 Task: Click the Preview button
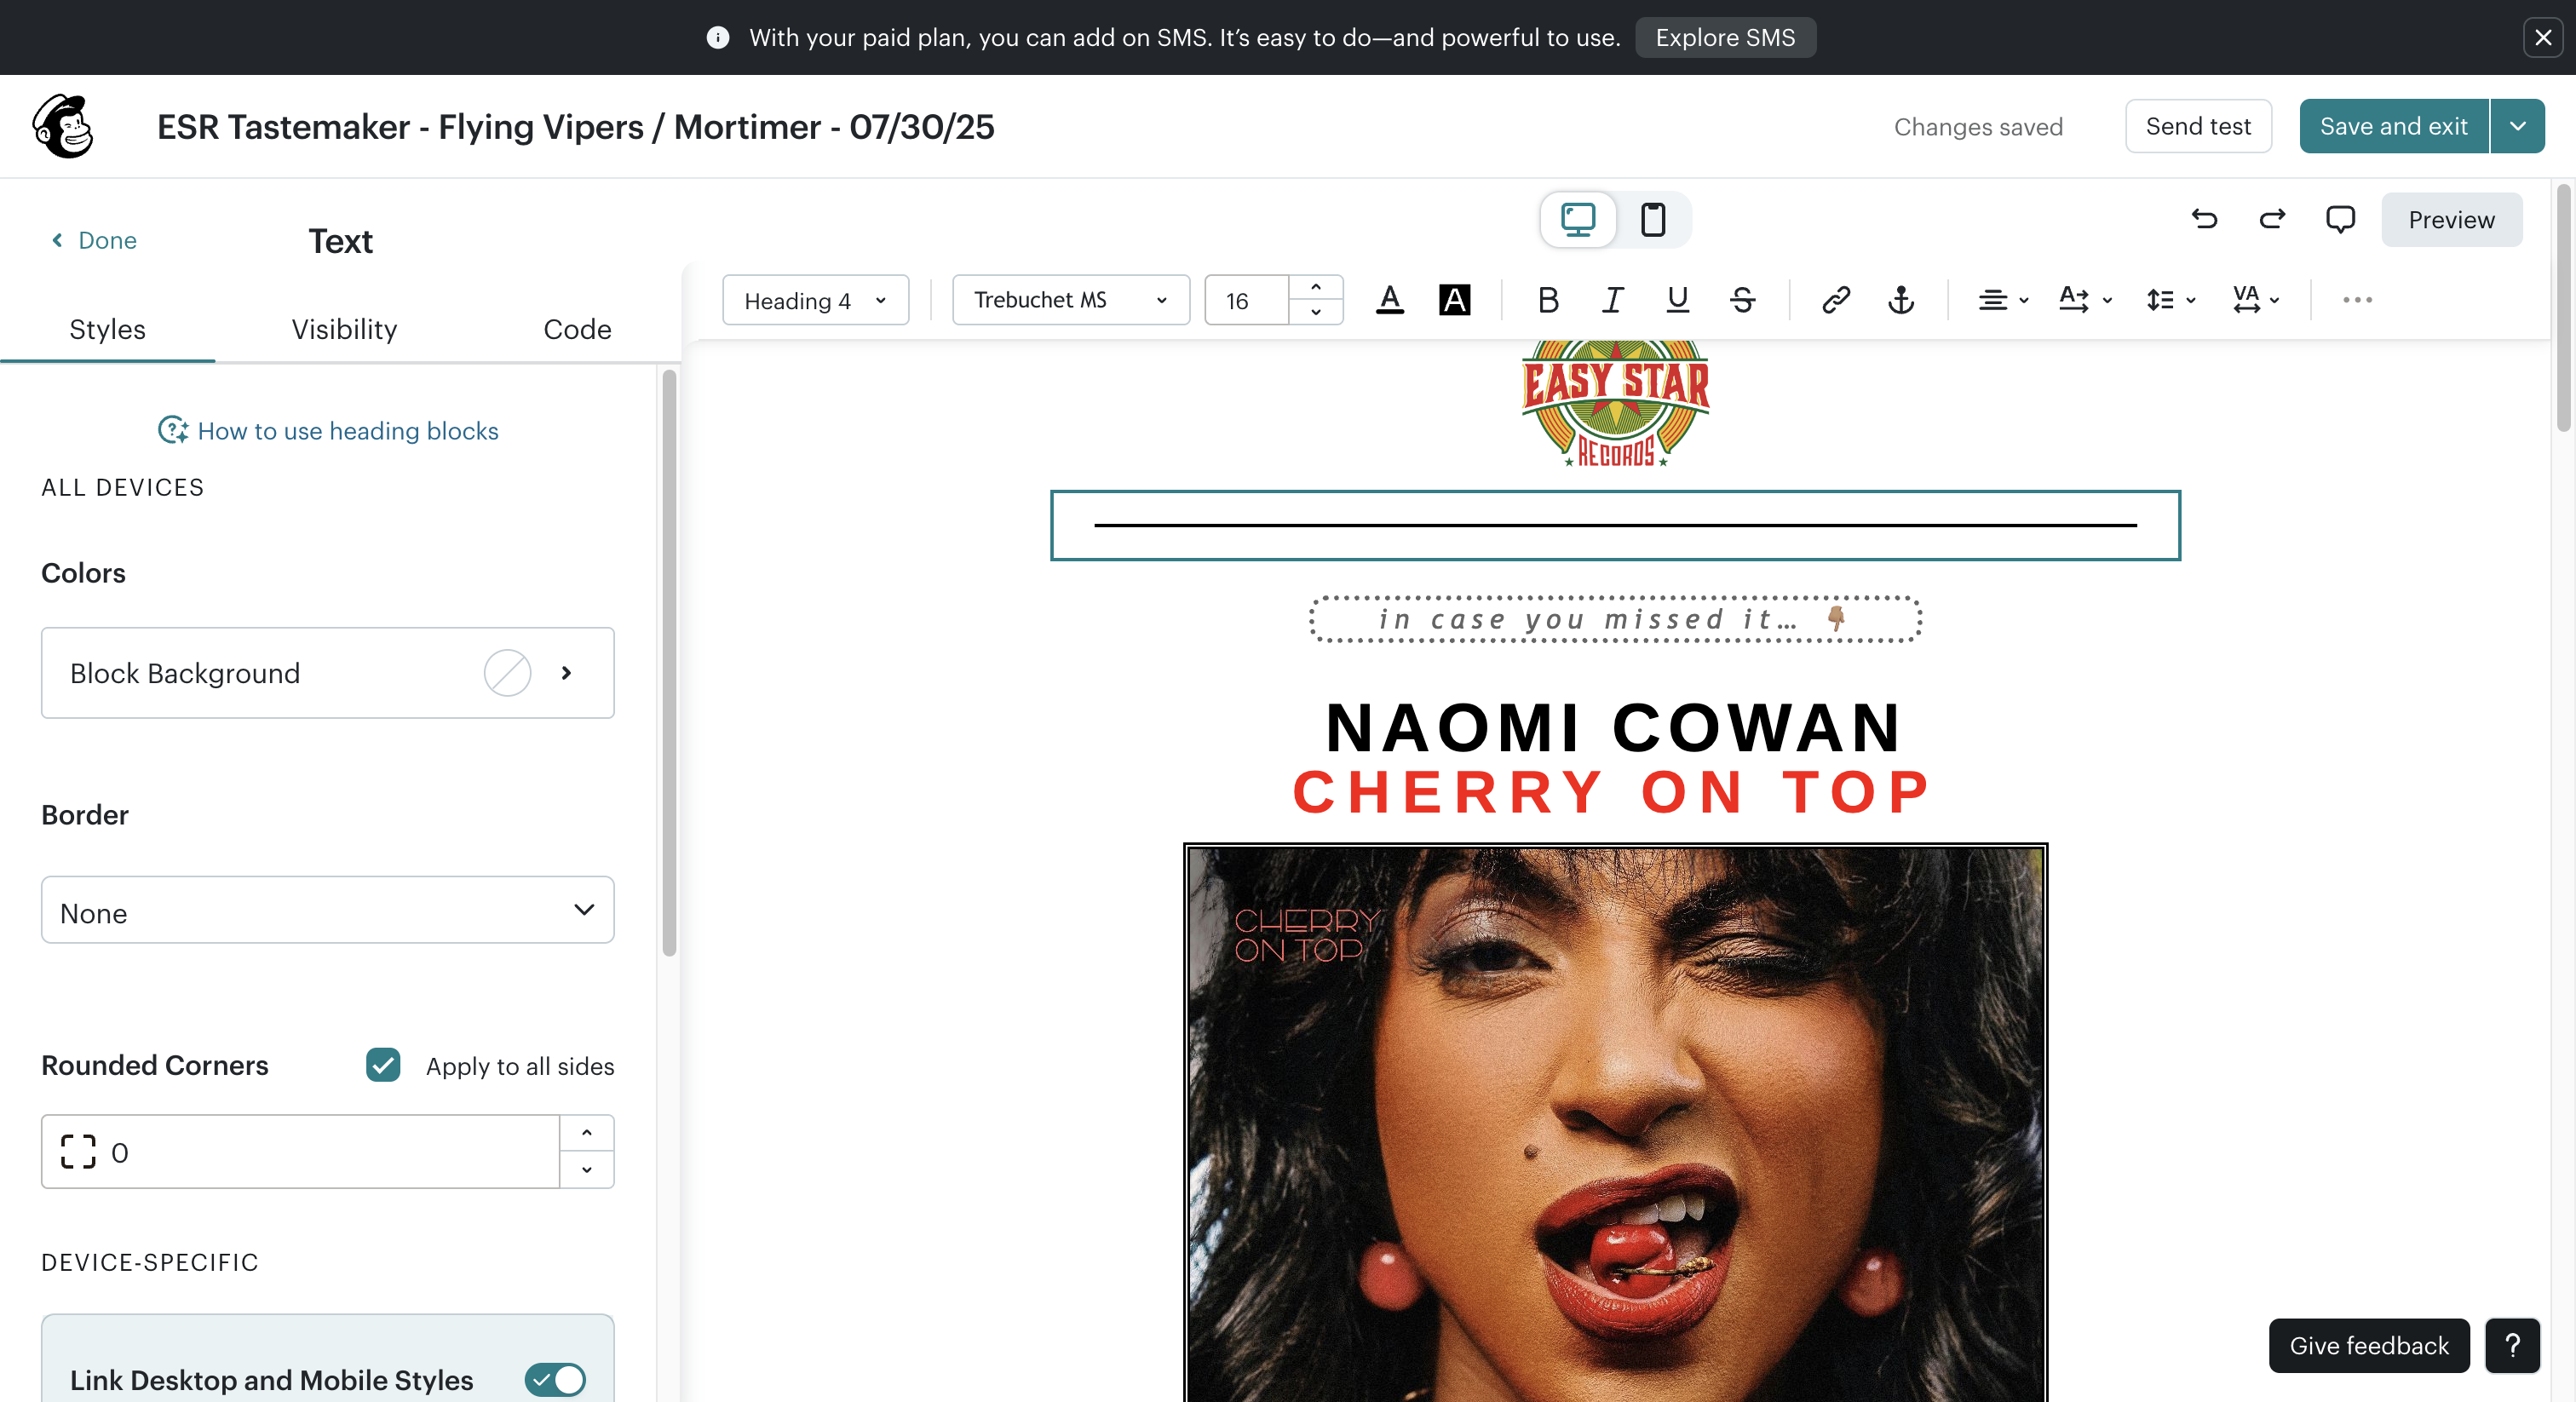[2451, 220]
